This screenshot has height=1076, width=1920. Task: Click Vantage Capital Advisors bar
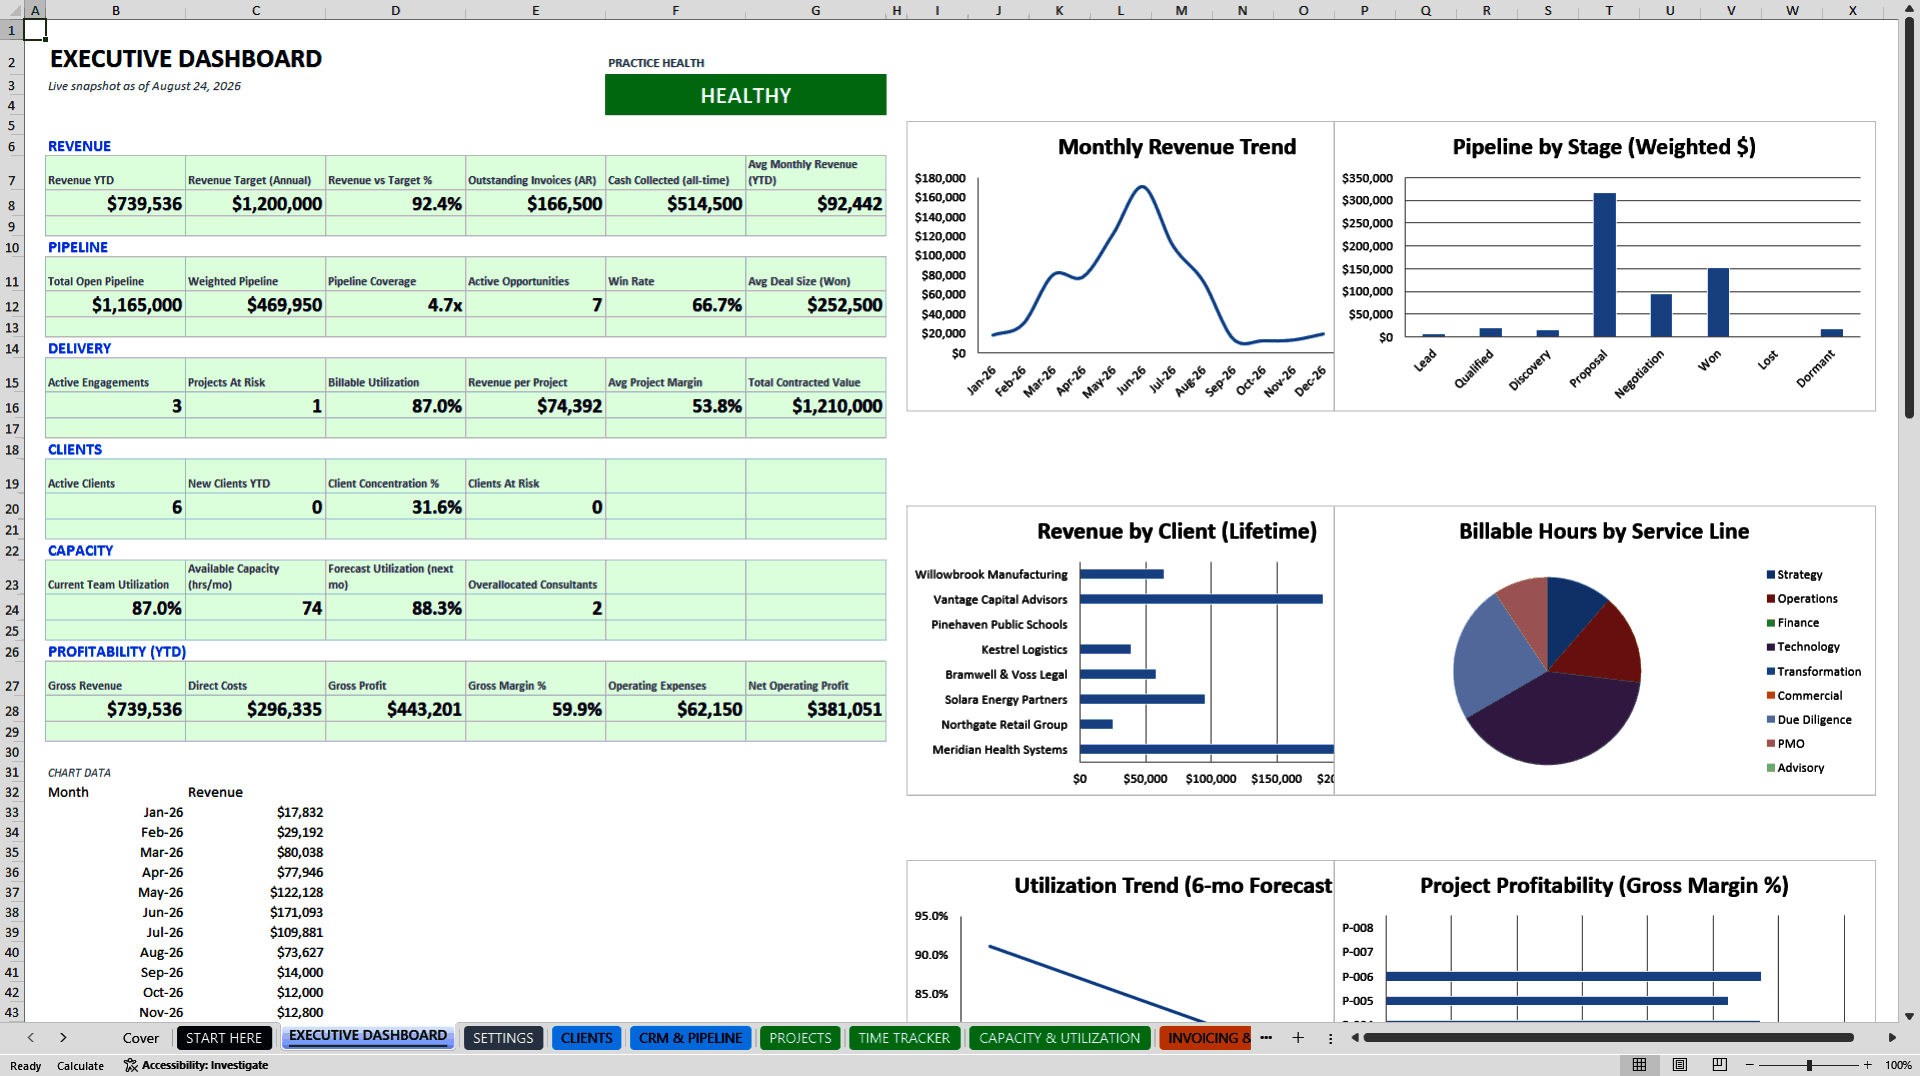(1201, 599)
